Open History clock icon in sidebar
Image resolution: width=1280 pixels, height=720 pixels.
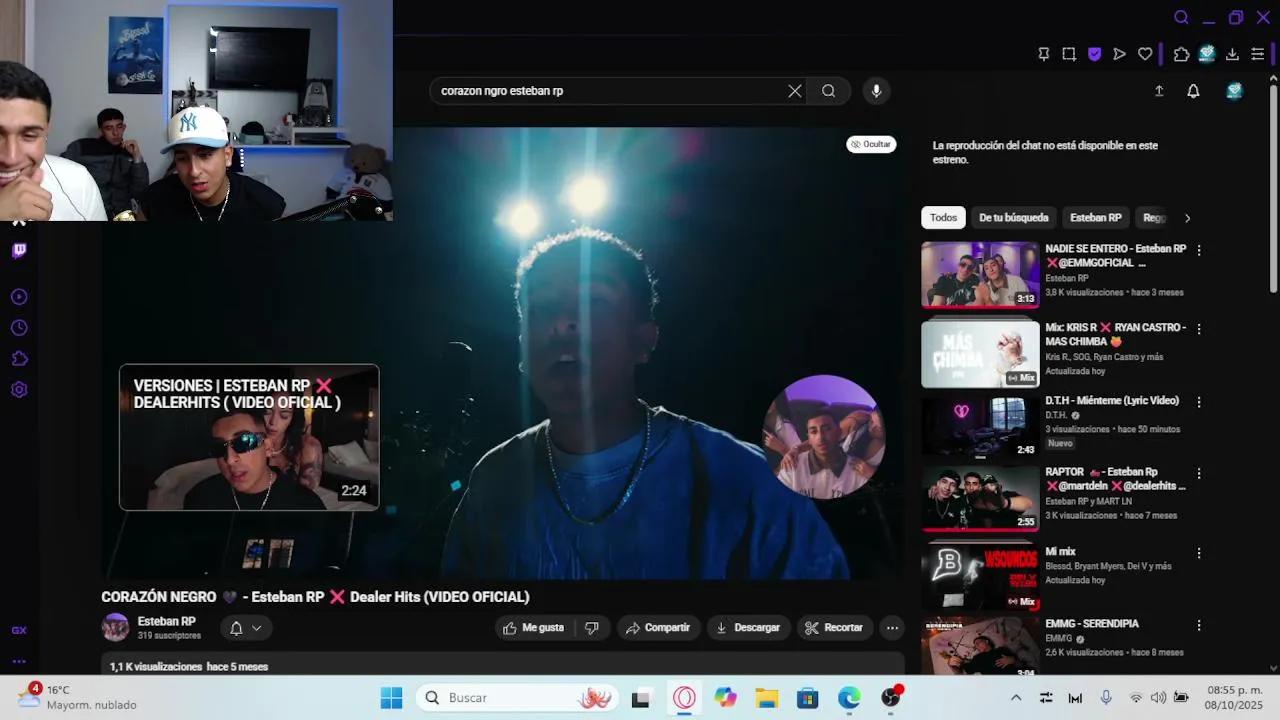19,328
